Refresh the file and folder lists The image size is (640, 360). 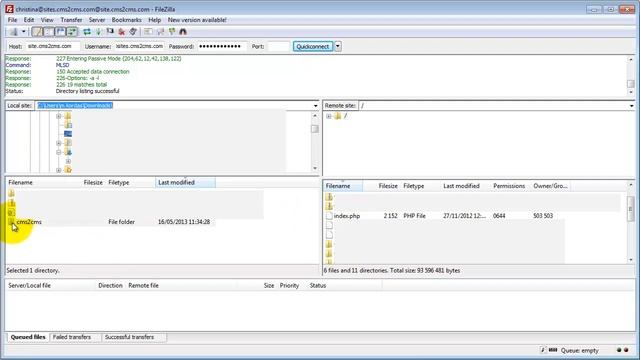tap(87, 31)
